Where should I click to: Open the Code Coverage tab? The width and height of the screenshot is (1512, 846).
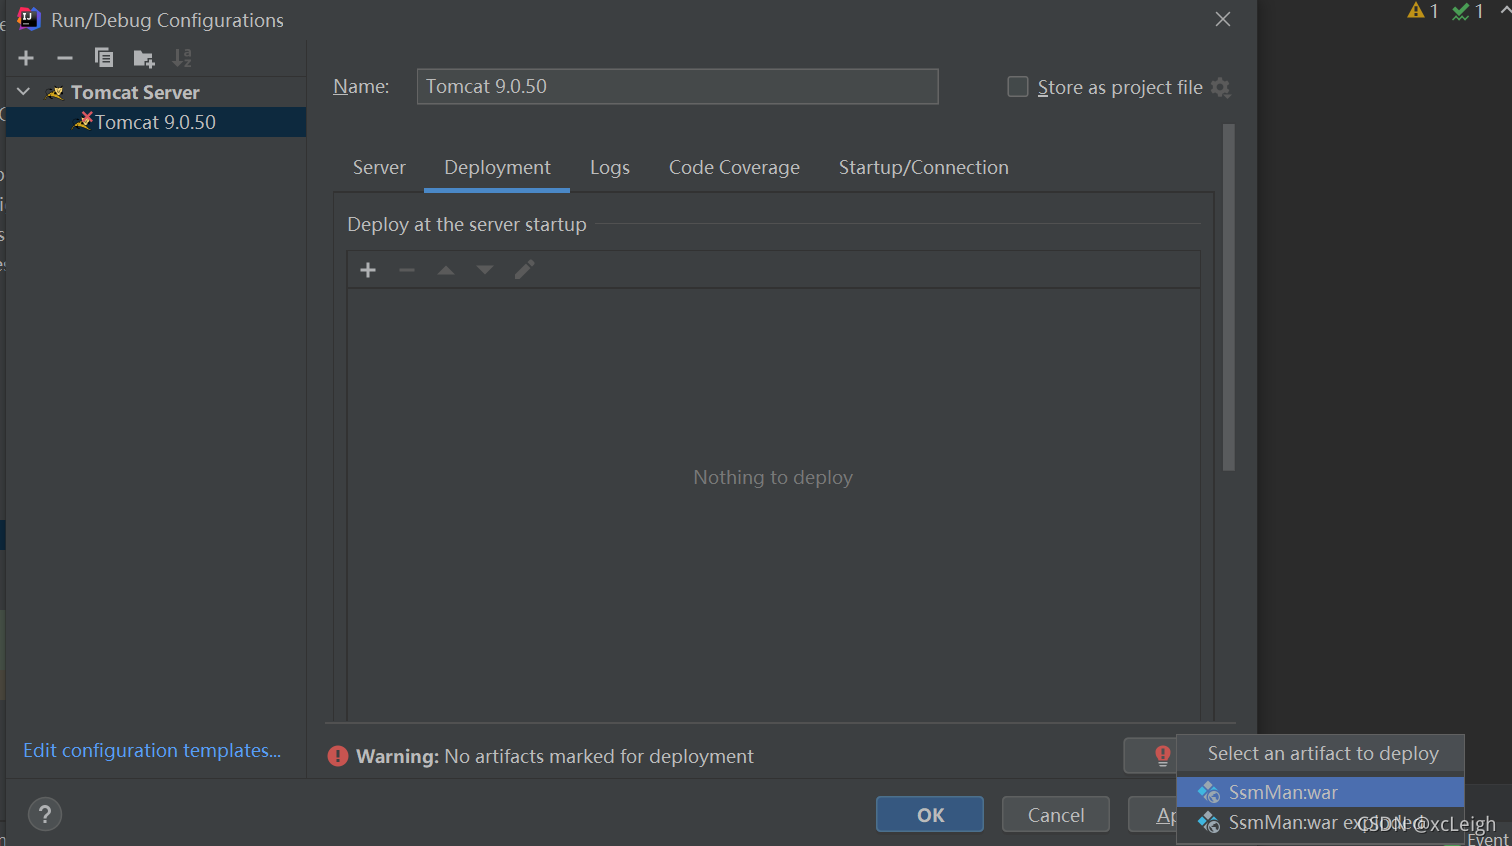tap(734, 168)
